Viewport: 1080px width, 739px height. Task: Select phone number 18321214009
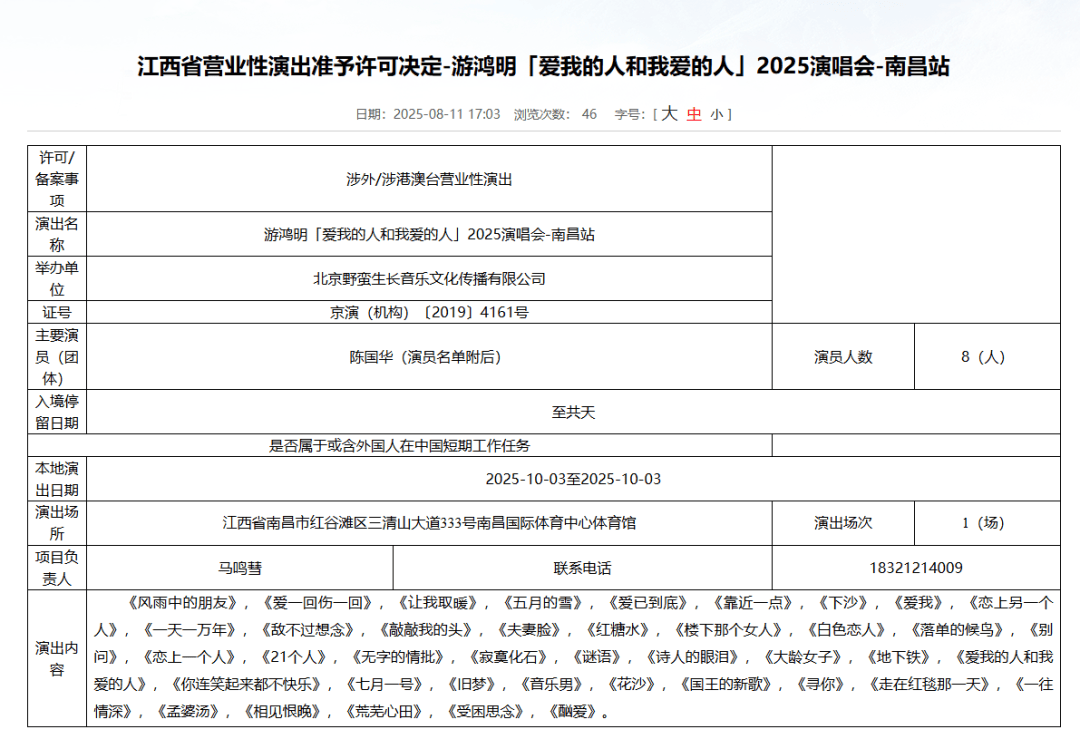coord(916,568)
